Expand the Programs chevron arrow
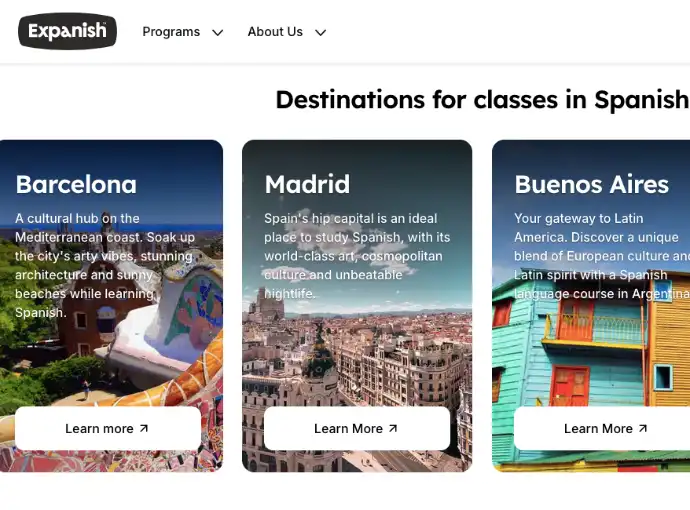Screen dimensions: 690x510 [x=217, y=33]
